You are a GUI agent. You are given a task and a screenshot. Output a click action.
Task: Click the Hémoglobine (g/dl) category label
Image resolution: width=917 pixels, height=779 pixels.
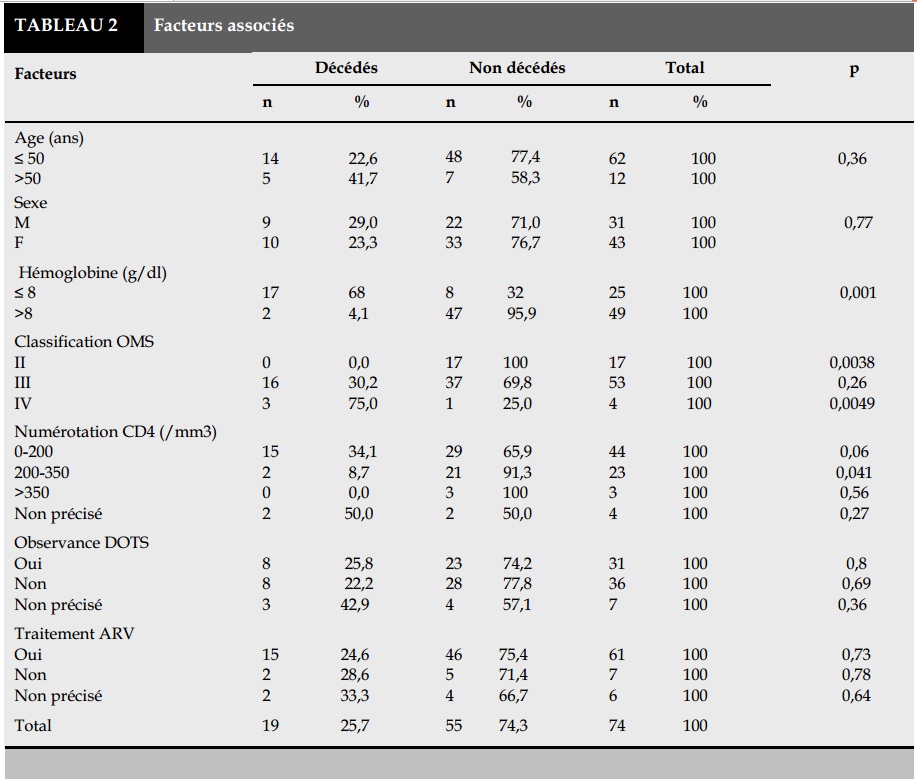92,273
